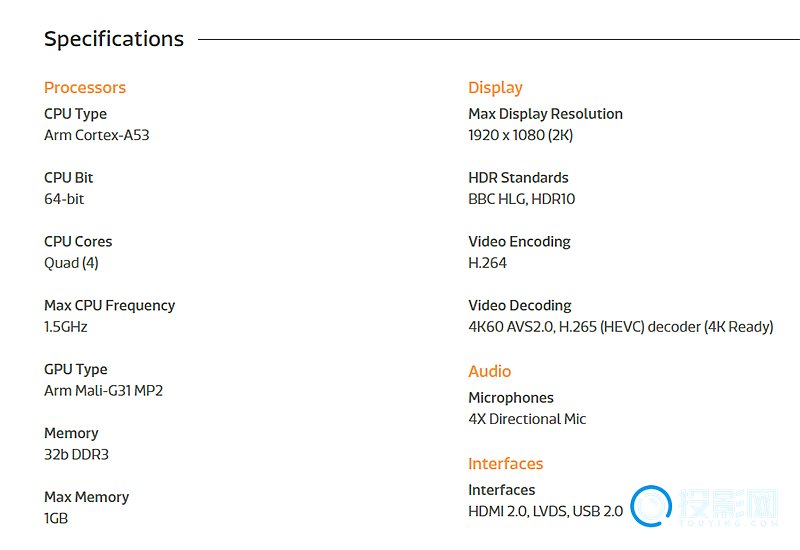The height and width of the screenshot is (550, 800).
Task: Click the Quad (4) cores value
Action: pyautogui.click(x=71, y=263)
